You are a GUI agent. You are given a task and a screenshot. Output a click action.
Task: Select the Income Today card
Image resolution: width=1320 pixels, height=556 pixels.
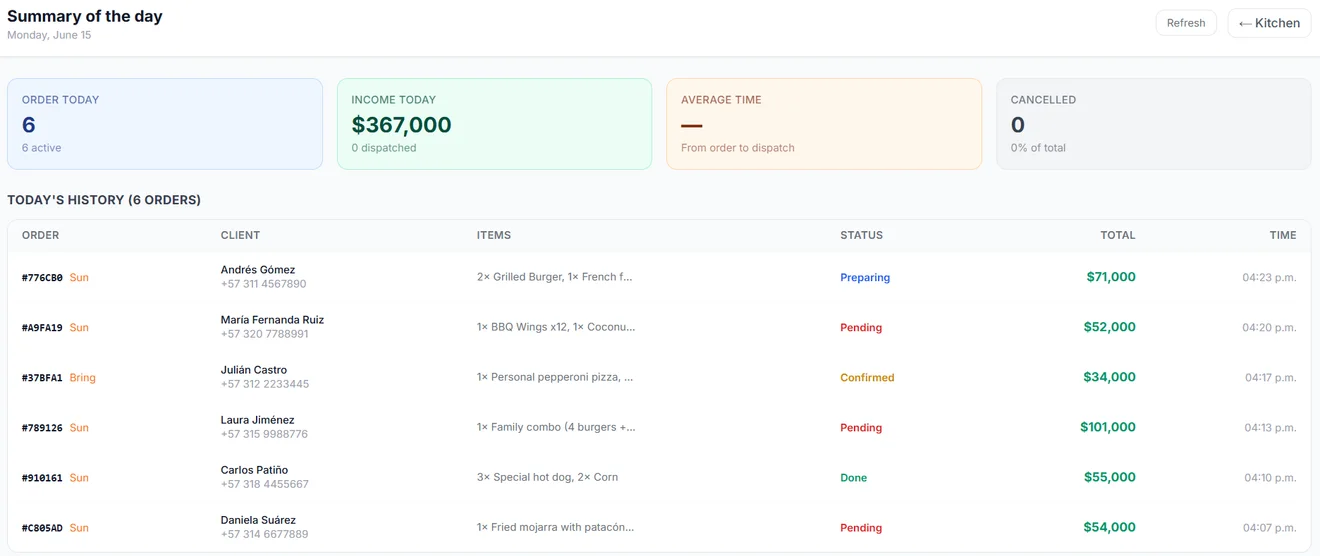click(x=494, y=124)
